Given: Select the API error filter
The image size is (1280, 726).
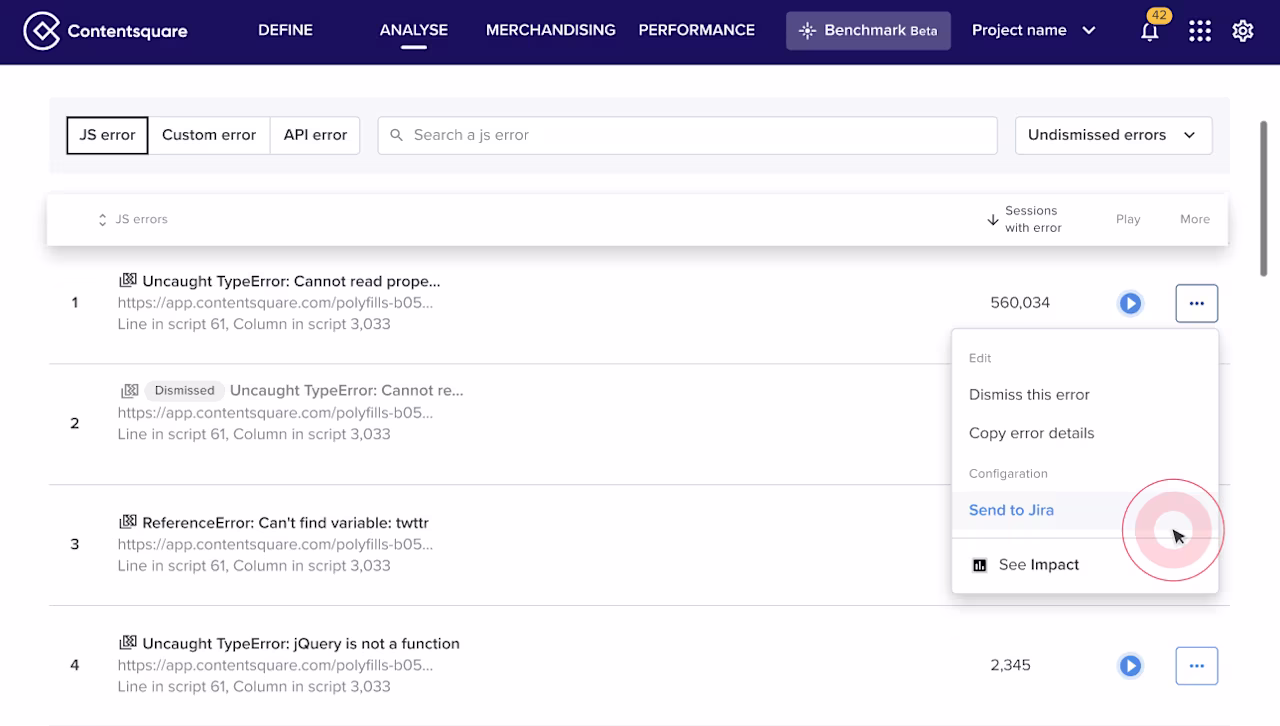Looking at the screenshot, I should click(x=315, y=135).
